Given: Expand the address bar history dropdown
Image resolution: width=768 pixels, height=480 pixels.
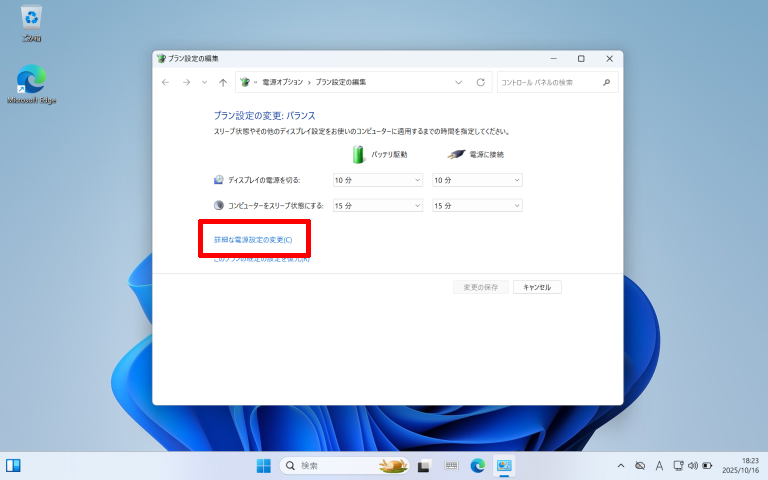Looking at the screenshot, I should 459,82.
